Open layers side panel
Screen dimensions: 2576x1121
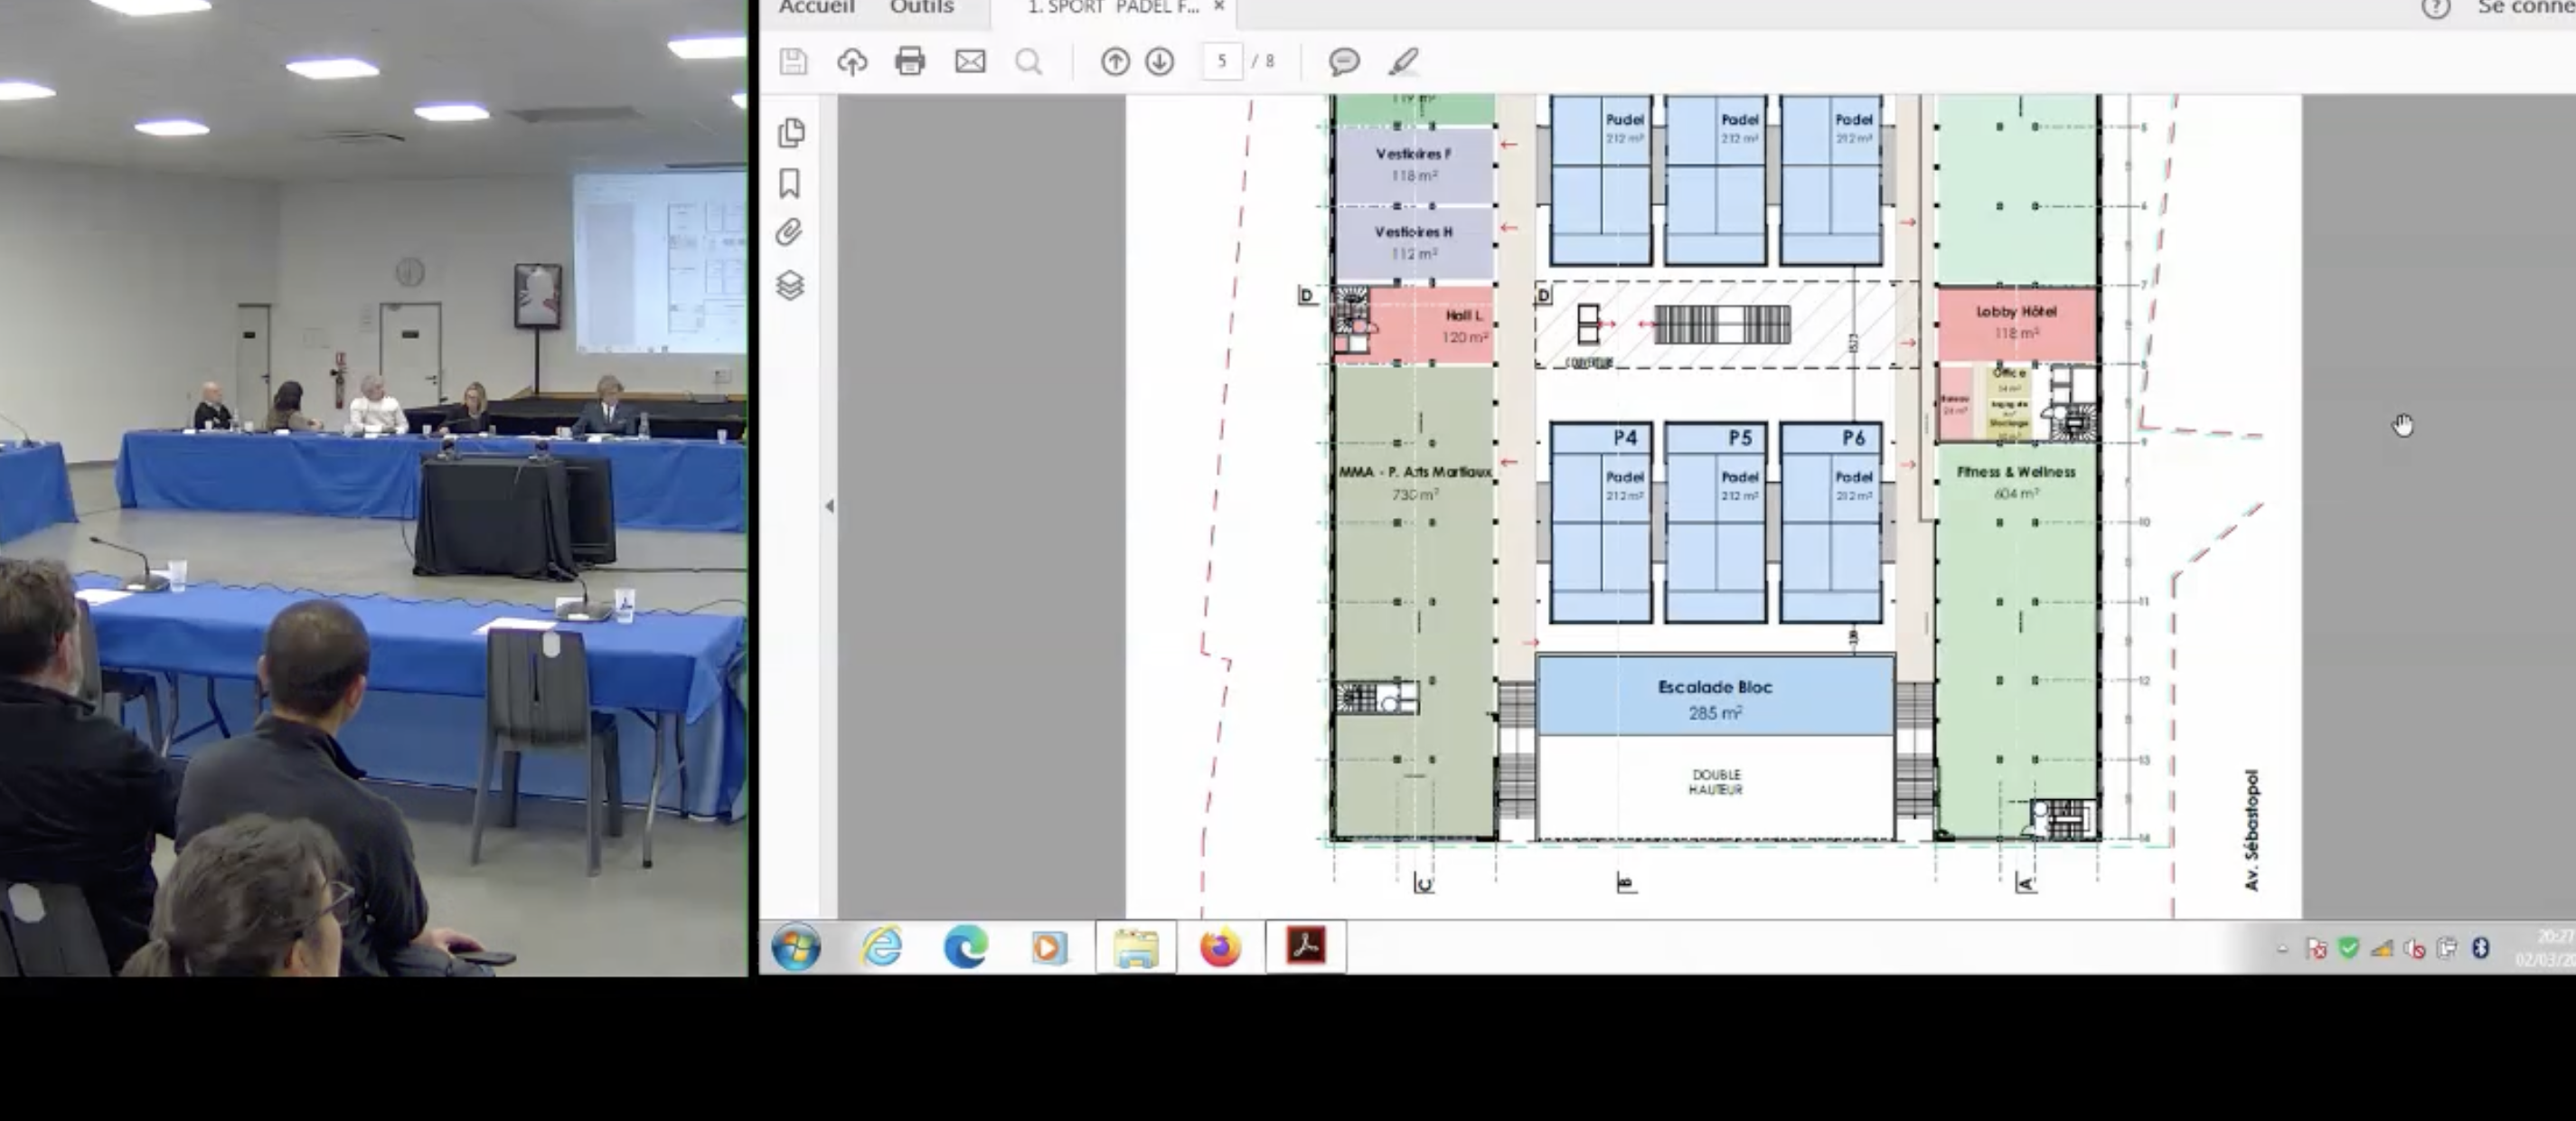pos(790,286)
